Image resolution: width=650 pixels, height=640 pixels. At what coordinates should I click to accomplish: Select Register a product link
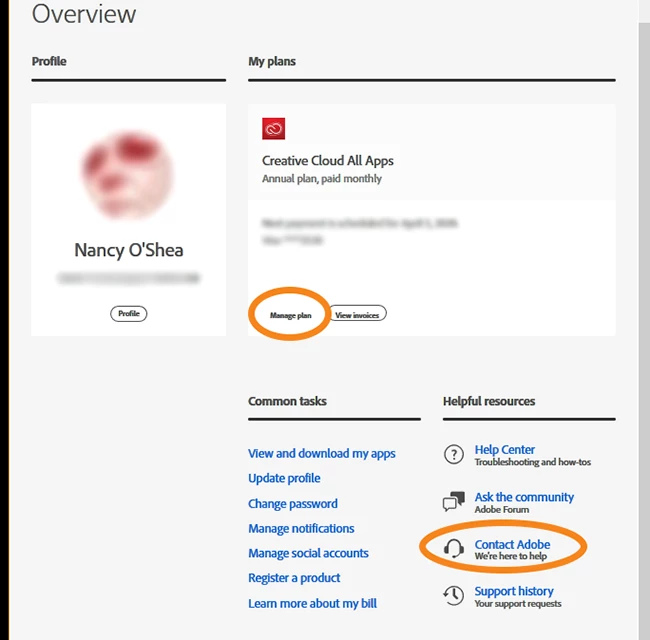[x=294, y=578]
